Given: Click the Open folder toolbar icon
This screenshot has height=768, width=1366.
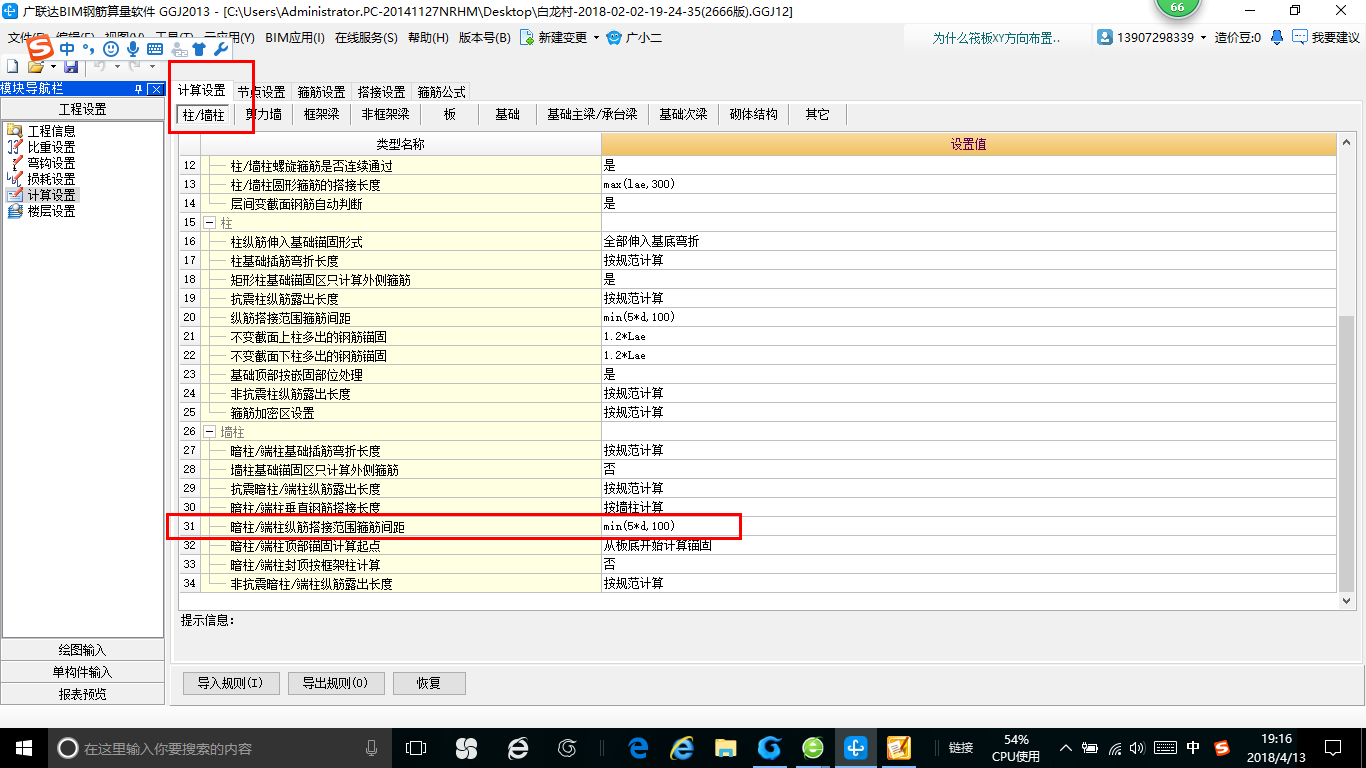Looking at the screenshot, I should tap(35, 66).
